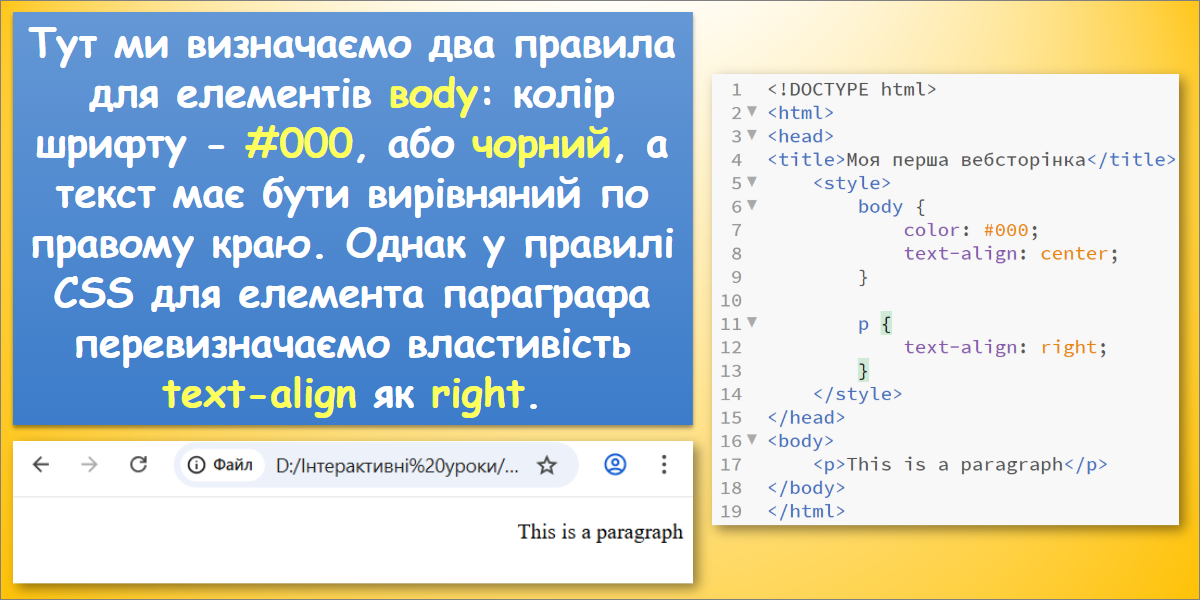Collapse the <style> block fold arrow

[x=752, y=182]
